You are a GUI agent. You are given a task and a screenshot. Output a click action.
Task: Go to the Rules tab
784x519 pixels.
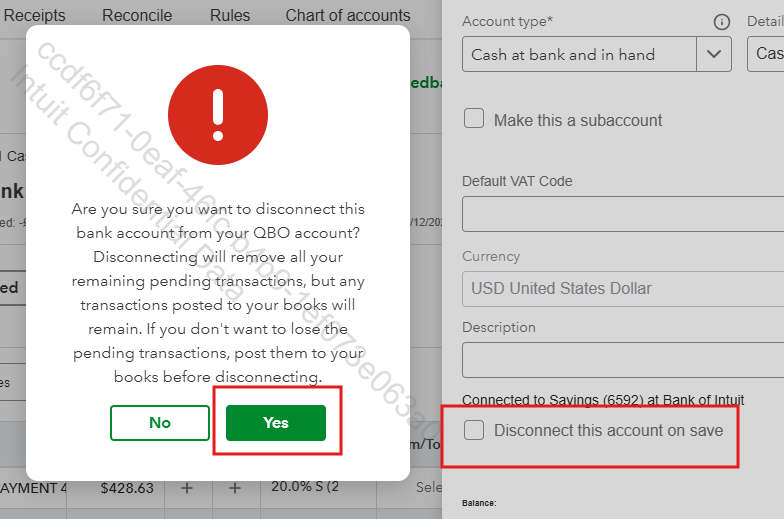(230, 15)
